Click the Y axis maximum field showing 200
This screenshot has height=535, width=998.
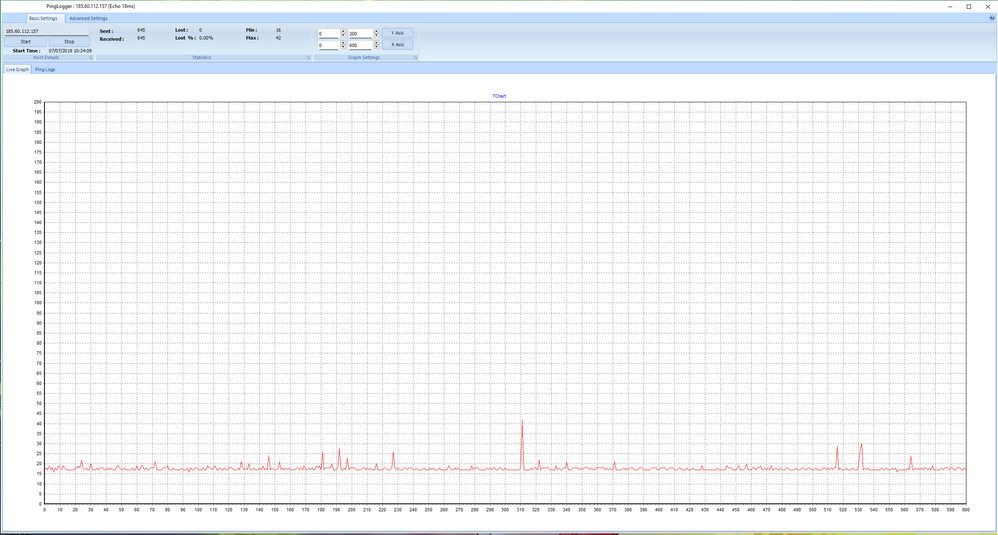tap(359, 33)
